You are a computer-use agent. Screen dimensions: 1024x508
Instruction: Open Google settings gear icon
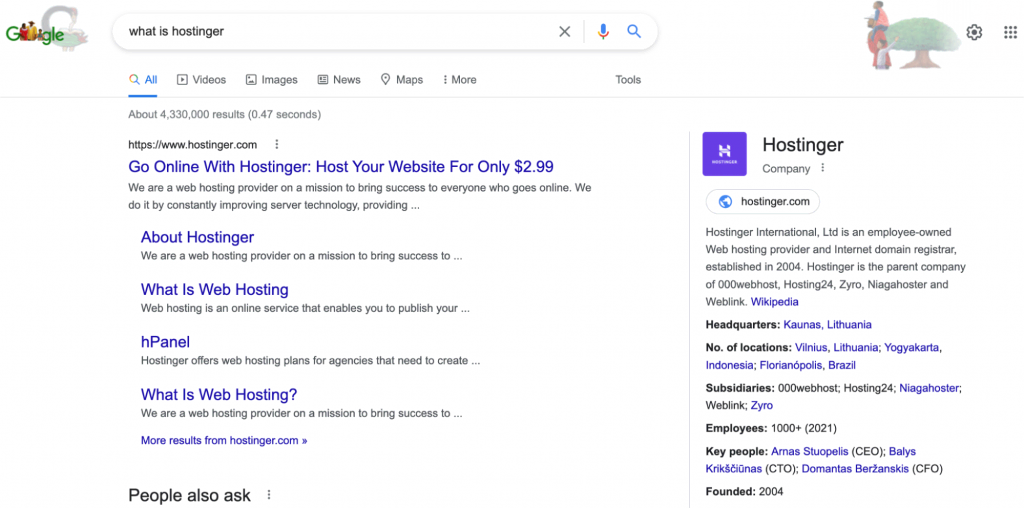tap(975, 33)
